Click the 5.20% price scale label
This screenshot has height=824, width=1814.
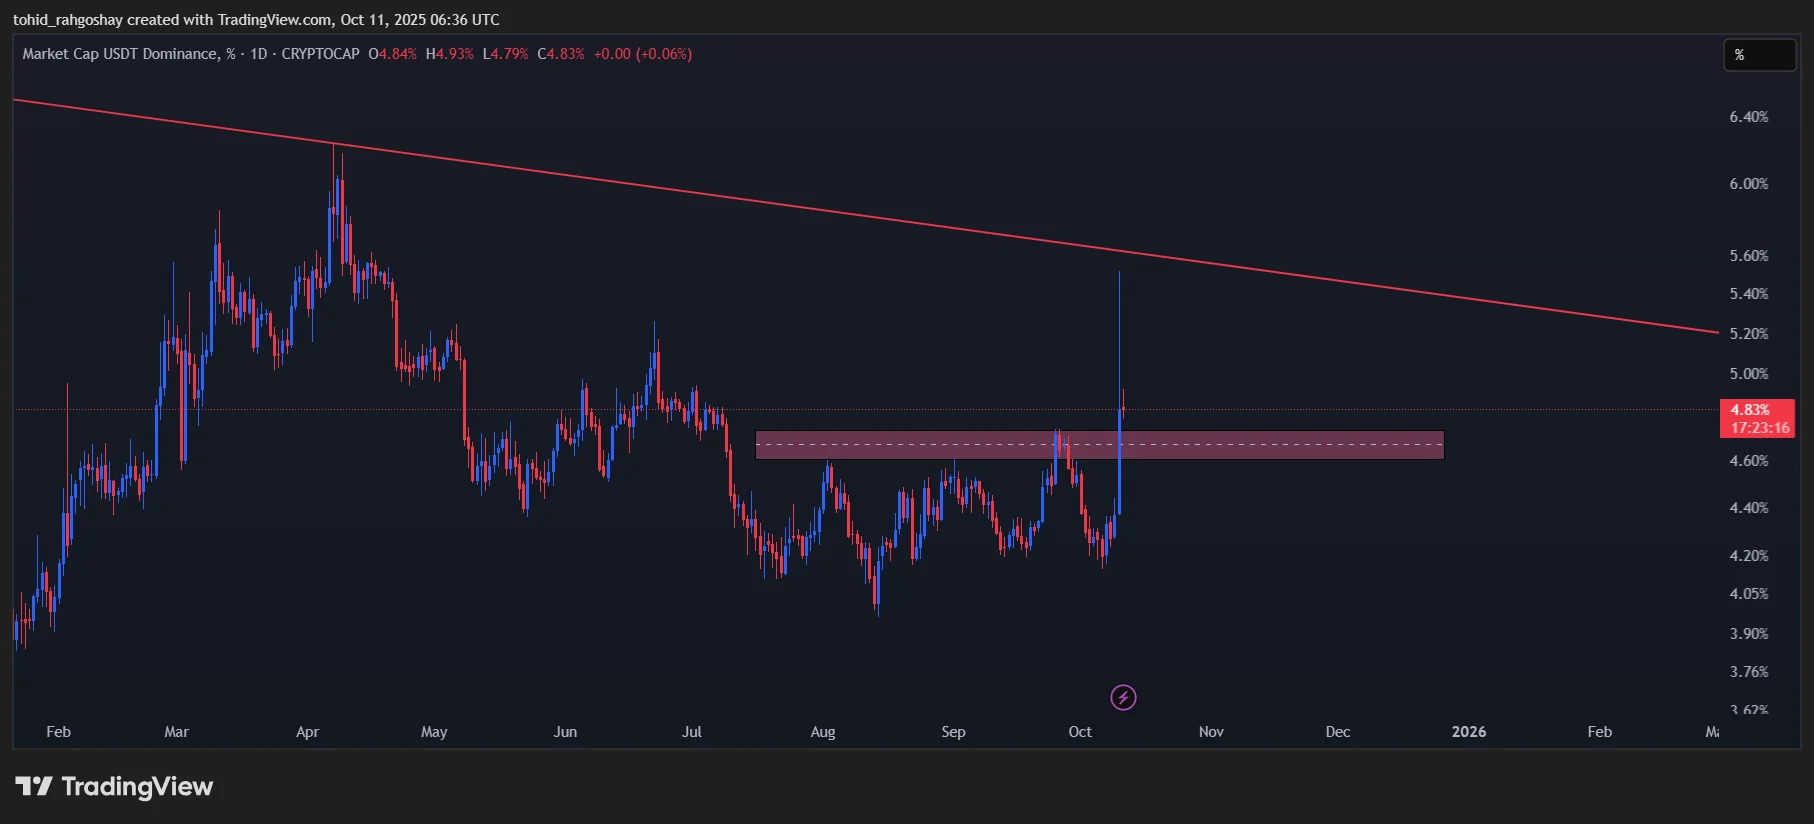point(1748,334)
